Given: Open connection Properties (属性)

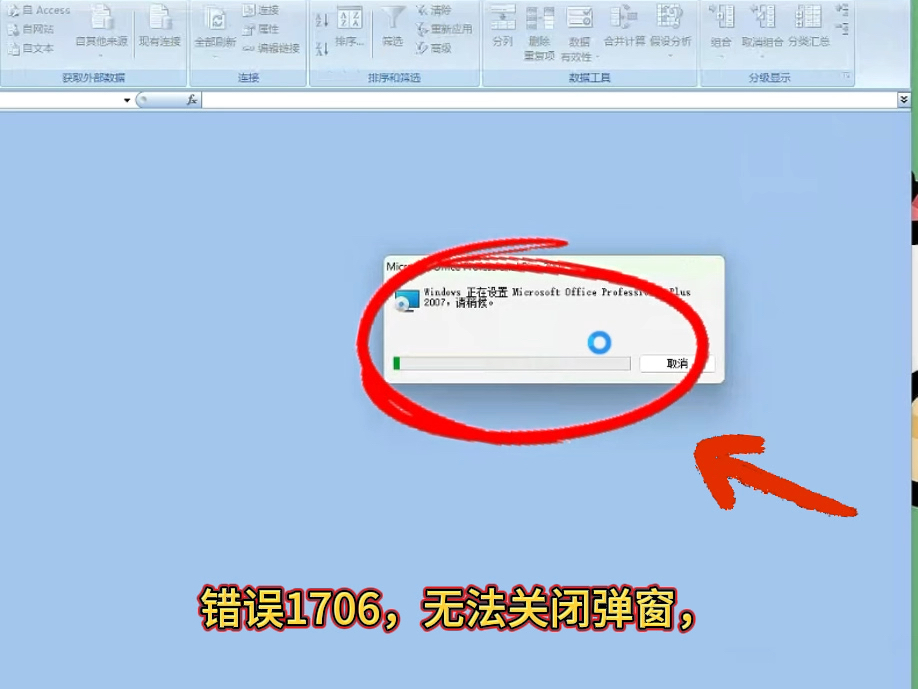Looking at the screenshot, I should tap(261, 29).
